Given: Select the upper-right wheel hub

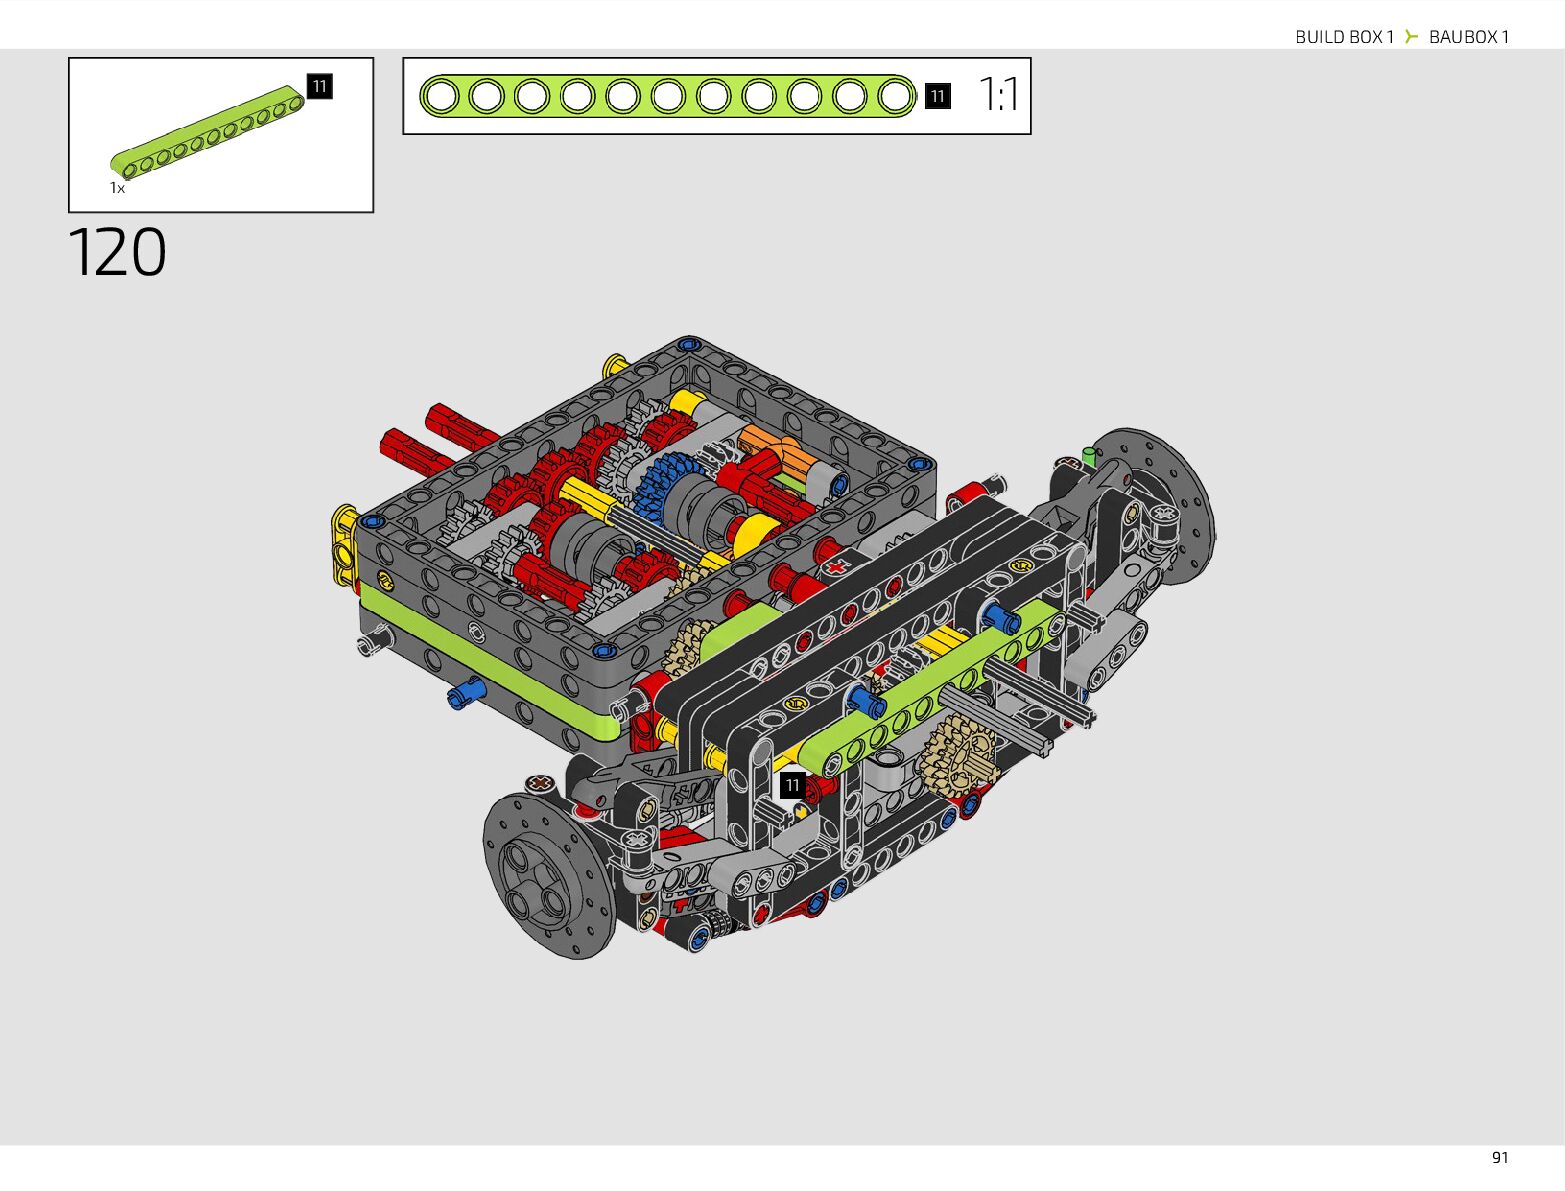Looking at the screenshot, I should (x=1165, y=505).
